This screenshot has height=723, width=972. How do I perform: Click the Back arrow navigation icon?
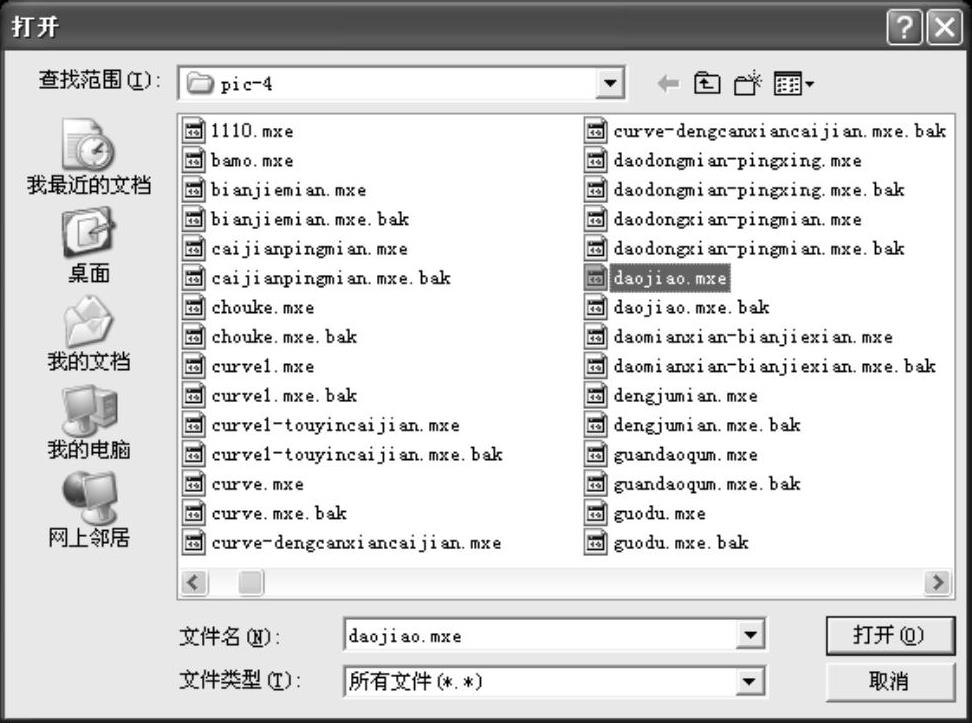click(668, 84)
